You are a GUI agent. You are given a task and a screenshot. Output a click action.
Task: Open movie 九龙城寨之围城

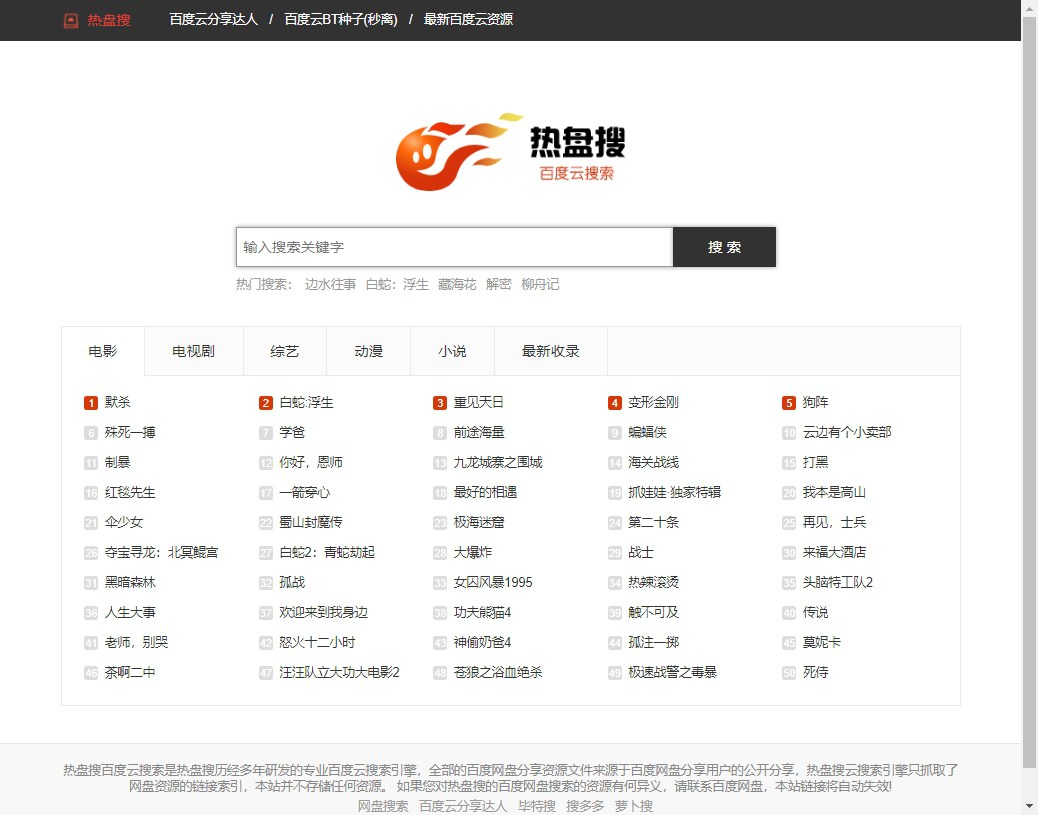point(498,462)
